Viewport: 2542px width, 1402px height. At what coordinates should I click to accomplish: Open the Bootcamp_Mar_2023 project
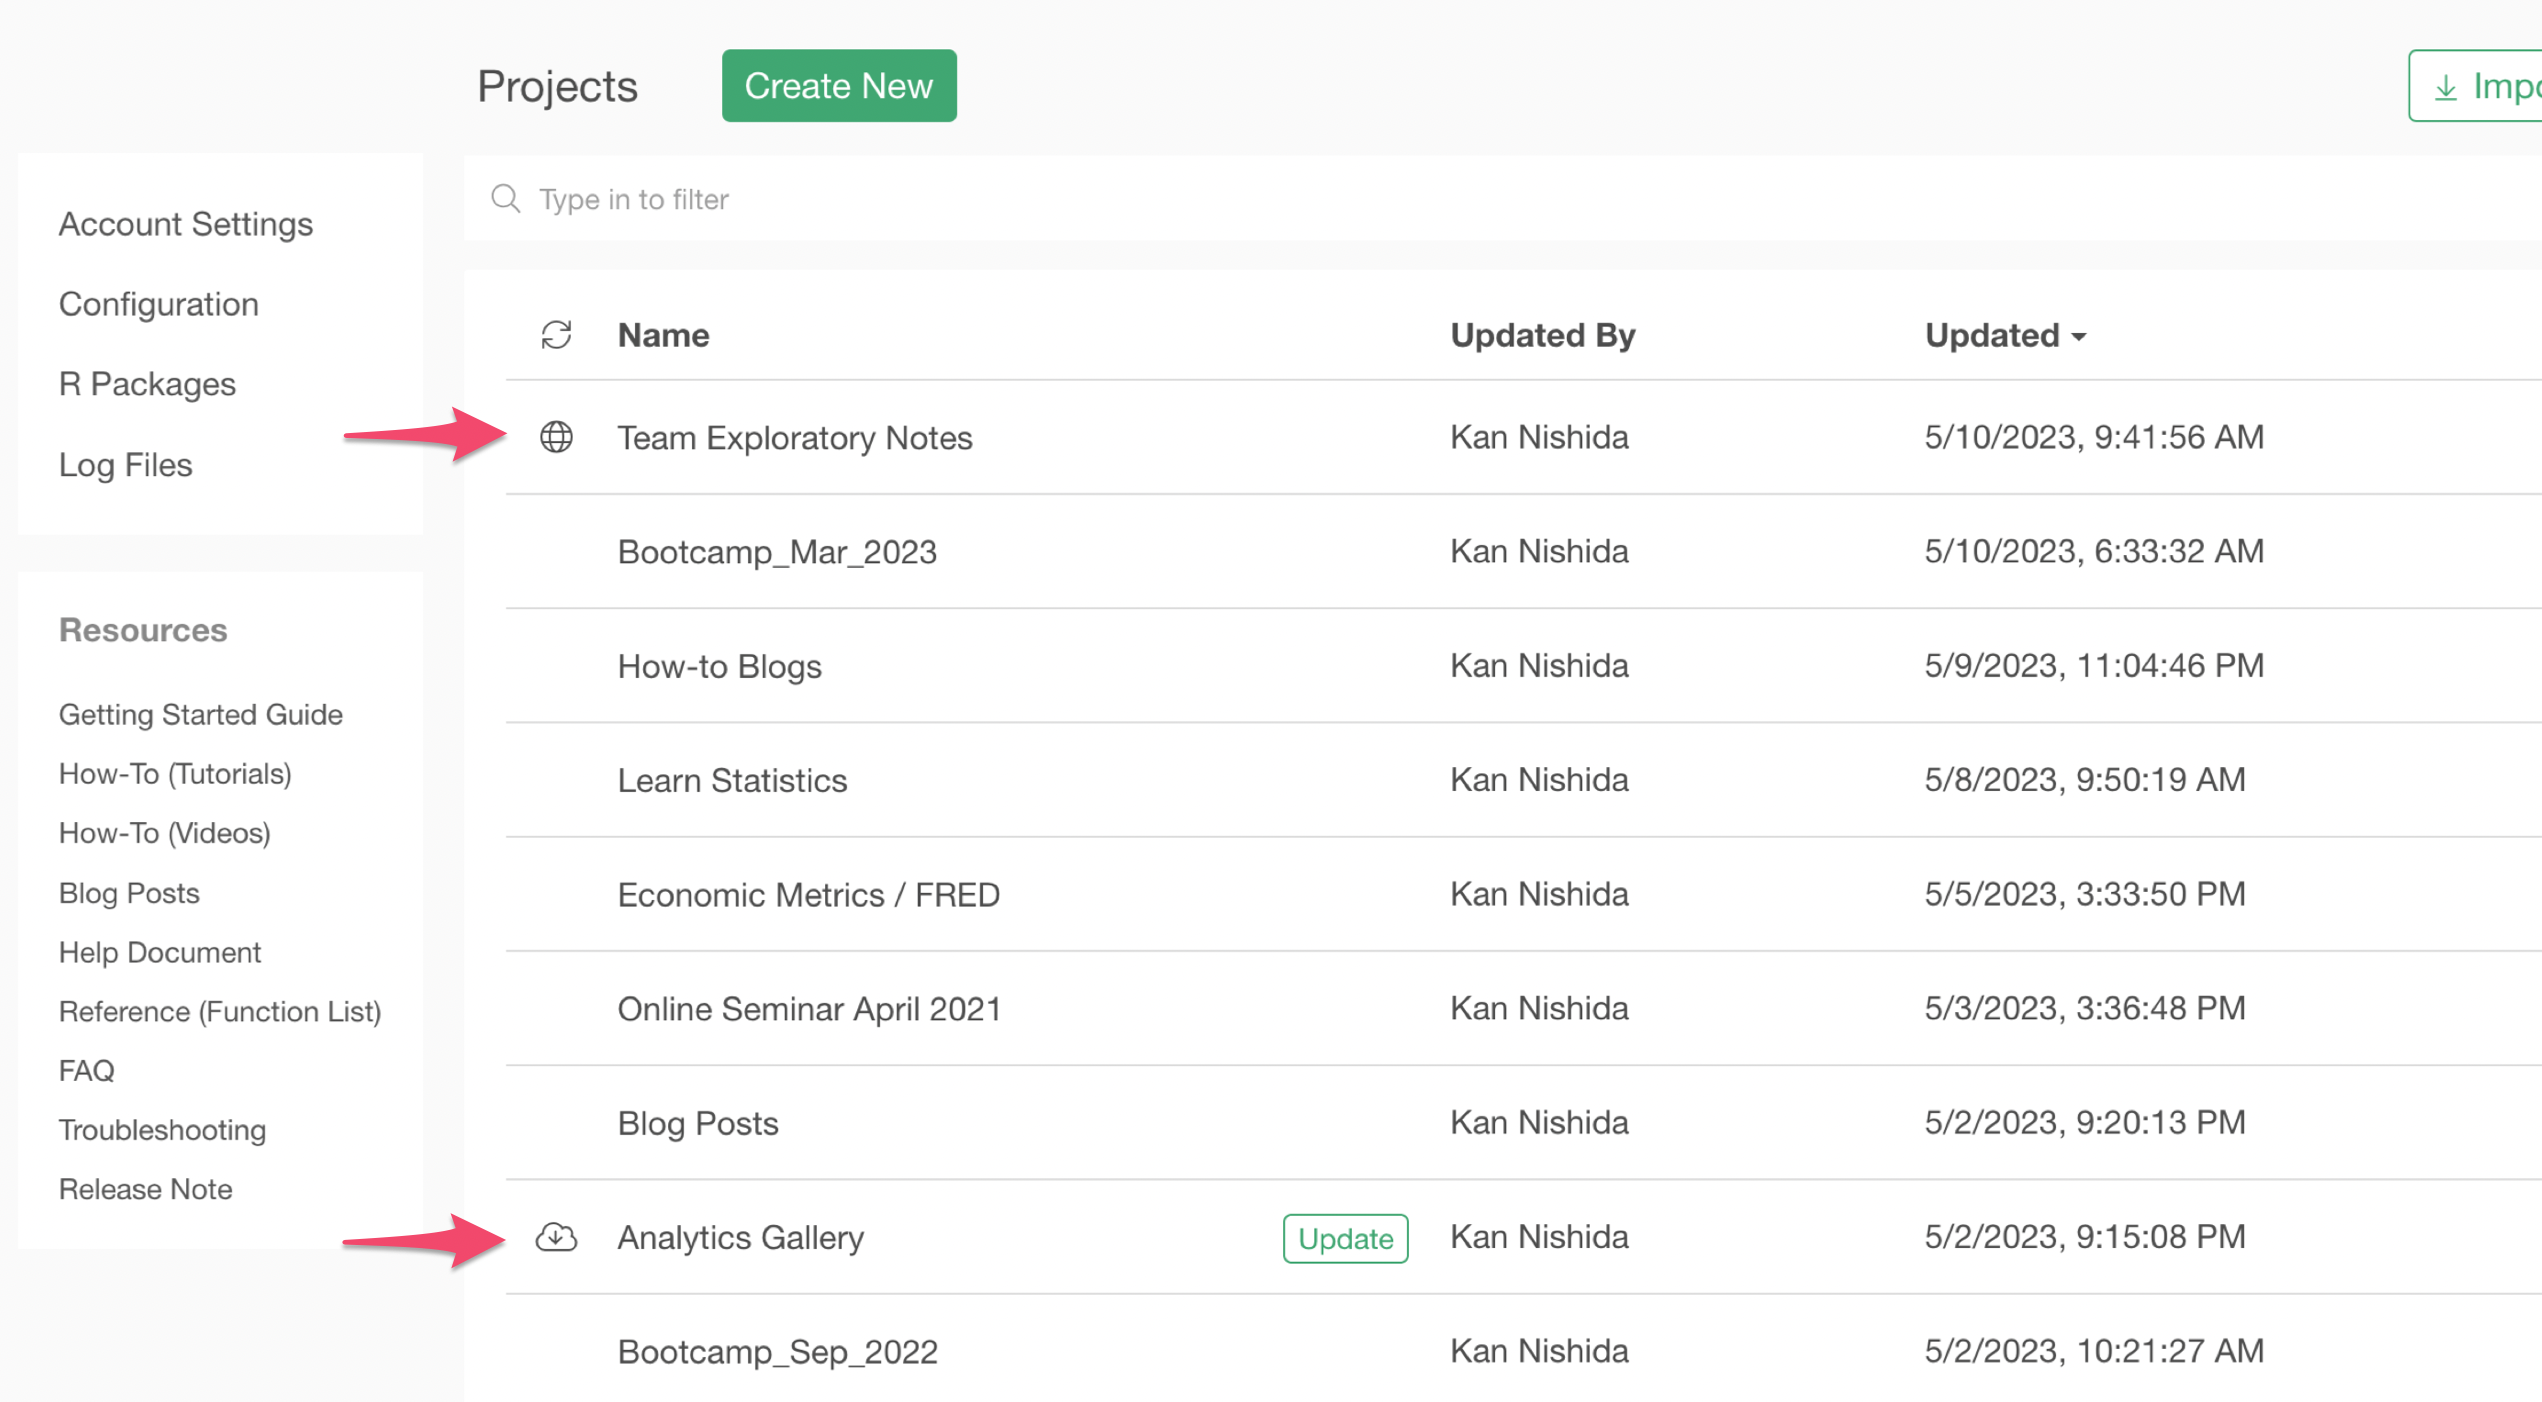pyautogui.click(x=777, y=552)
